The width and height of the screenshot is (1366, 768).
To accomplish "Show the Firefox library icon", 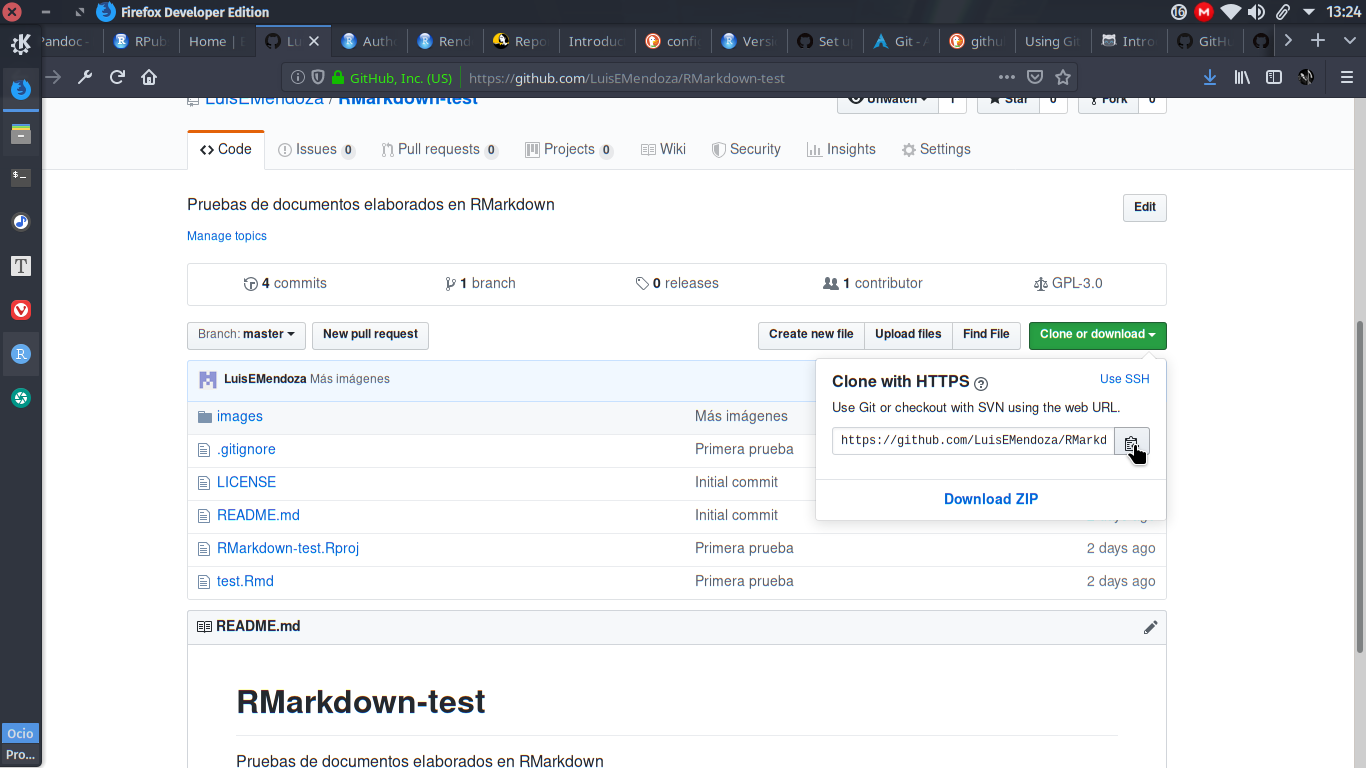I will [1242, 77].
